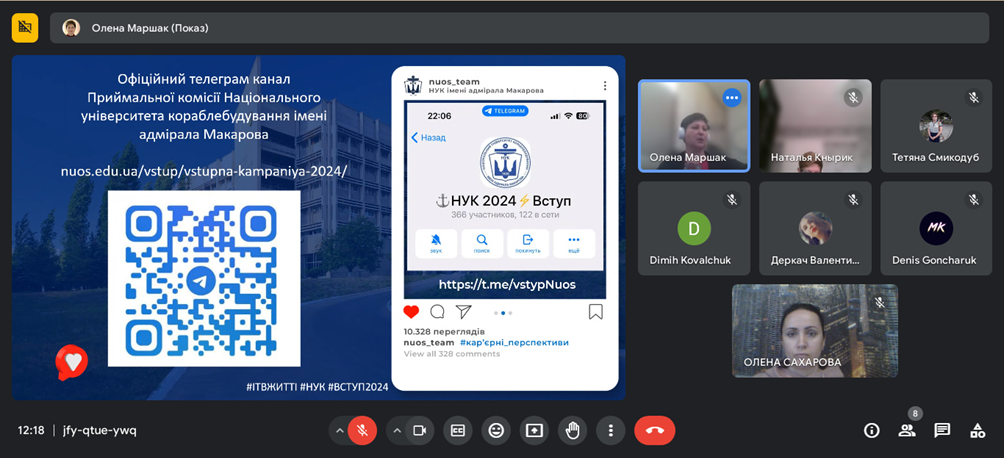This screenshot has width=1004, height=458.
Task: Click the поиск search button
Action: click(482, 243)
